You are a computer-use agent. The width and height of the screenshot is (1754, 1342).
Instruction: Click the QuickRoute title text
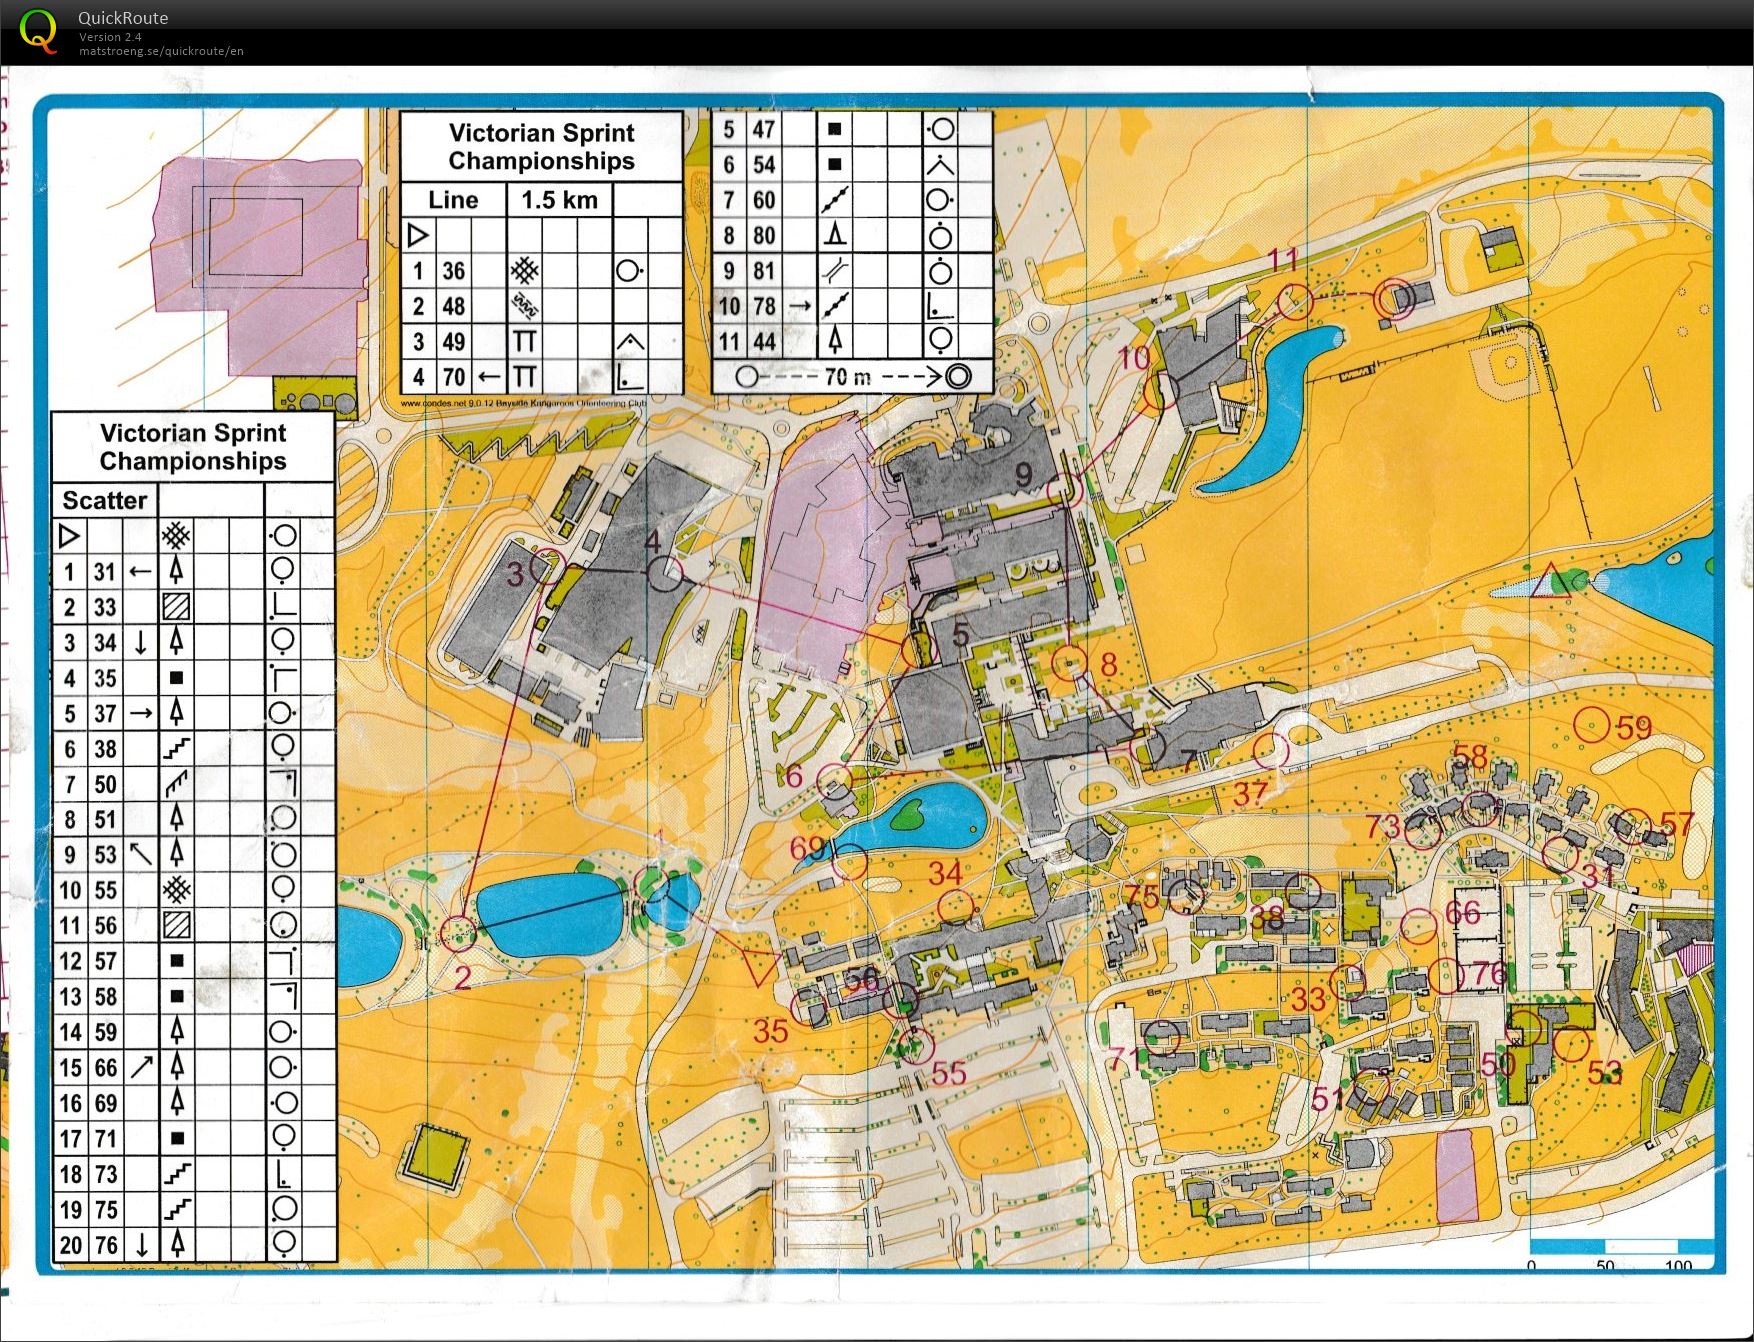click(x=123, y=17)
